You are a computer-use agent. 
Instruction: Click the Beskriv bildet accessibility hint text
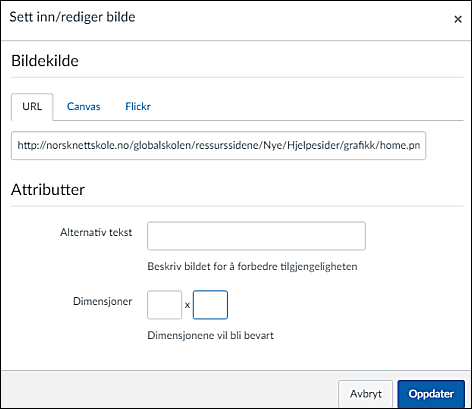[x=252, y=267]
